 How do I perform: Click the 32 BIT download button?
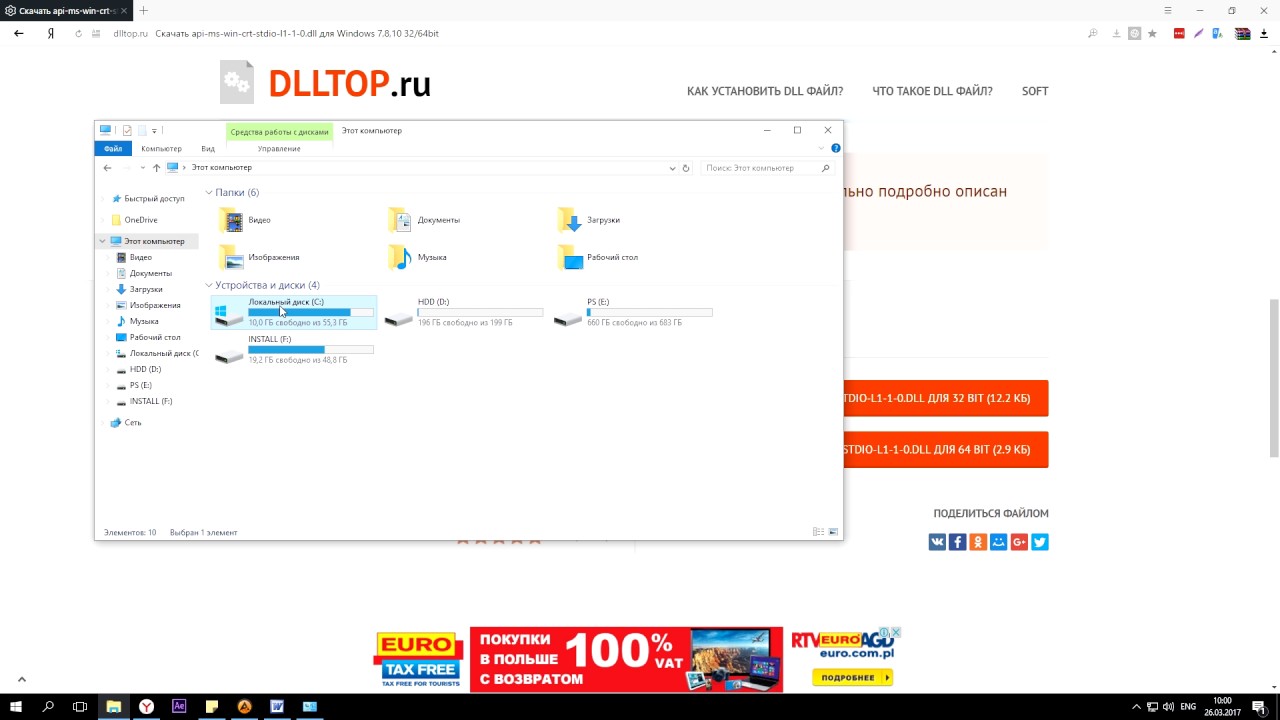point(946,398)
